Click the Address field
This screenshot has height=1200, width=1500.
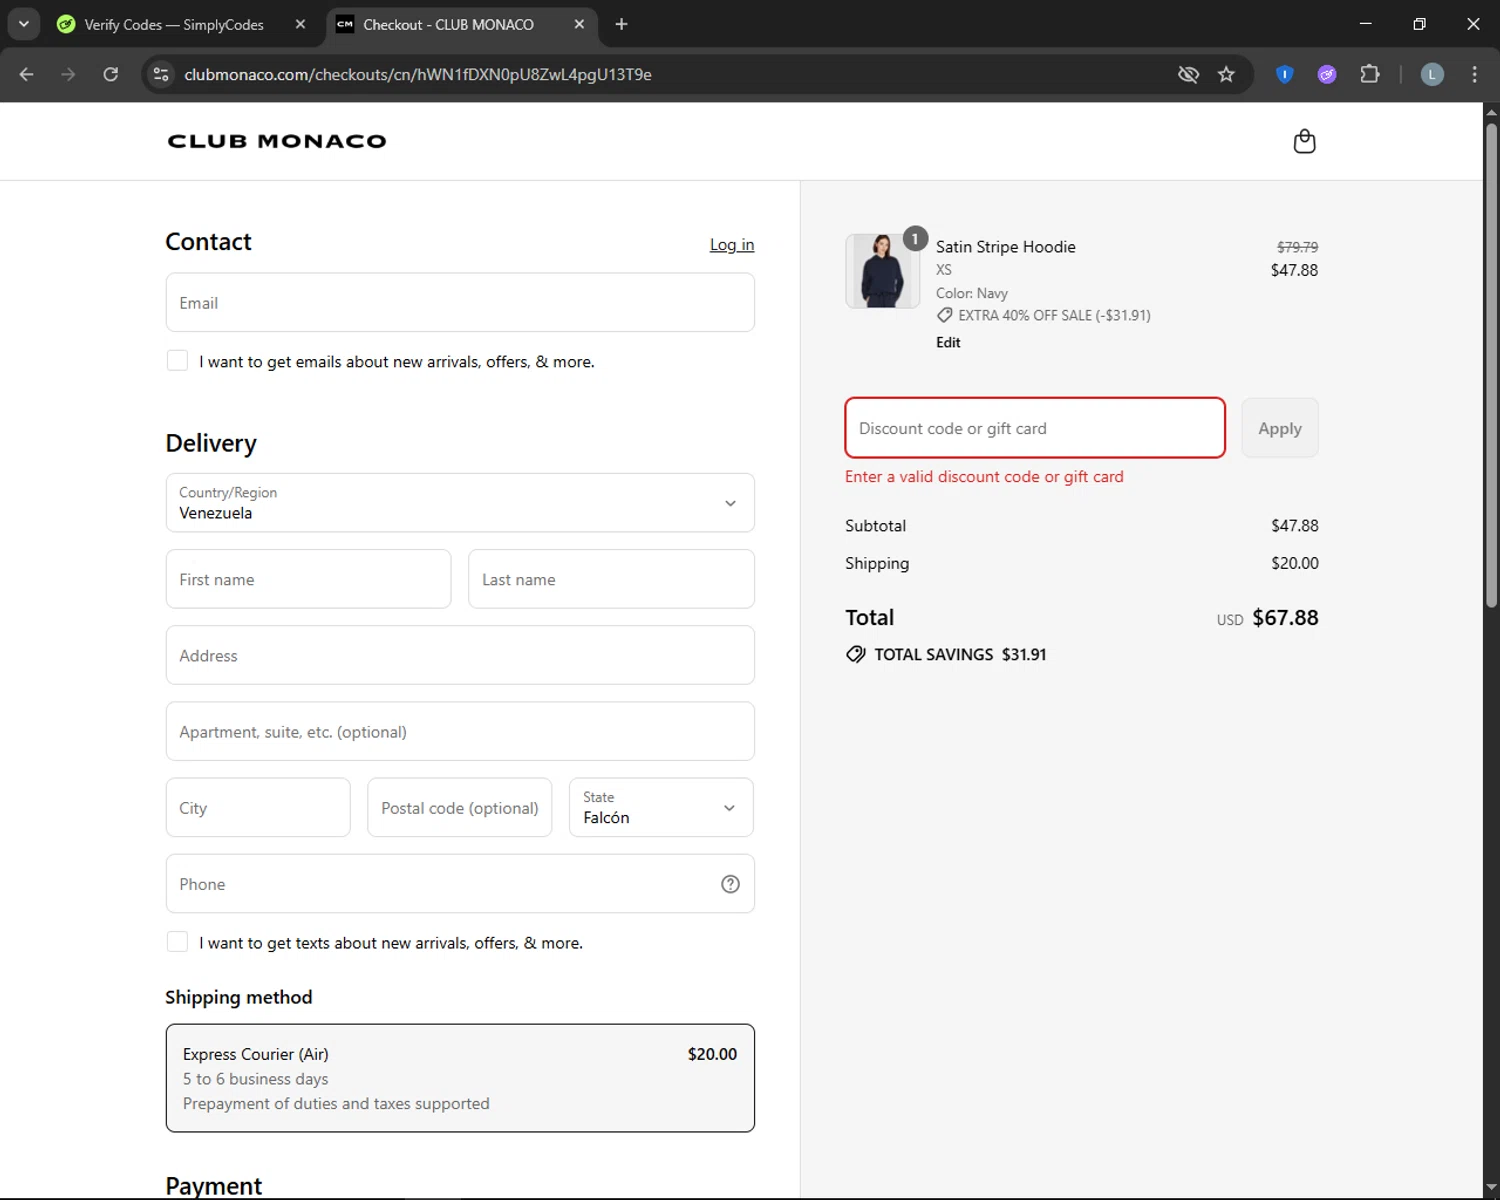point(460,655)
